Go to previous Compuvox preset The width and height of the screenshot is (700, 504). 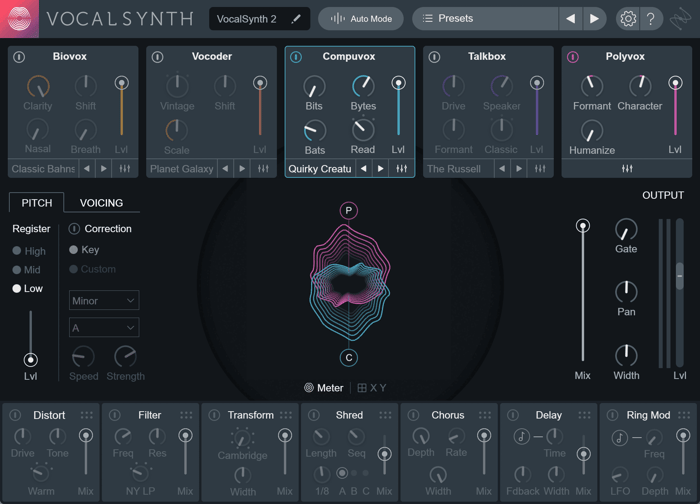coord(364,169)
